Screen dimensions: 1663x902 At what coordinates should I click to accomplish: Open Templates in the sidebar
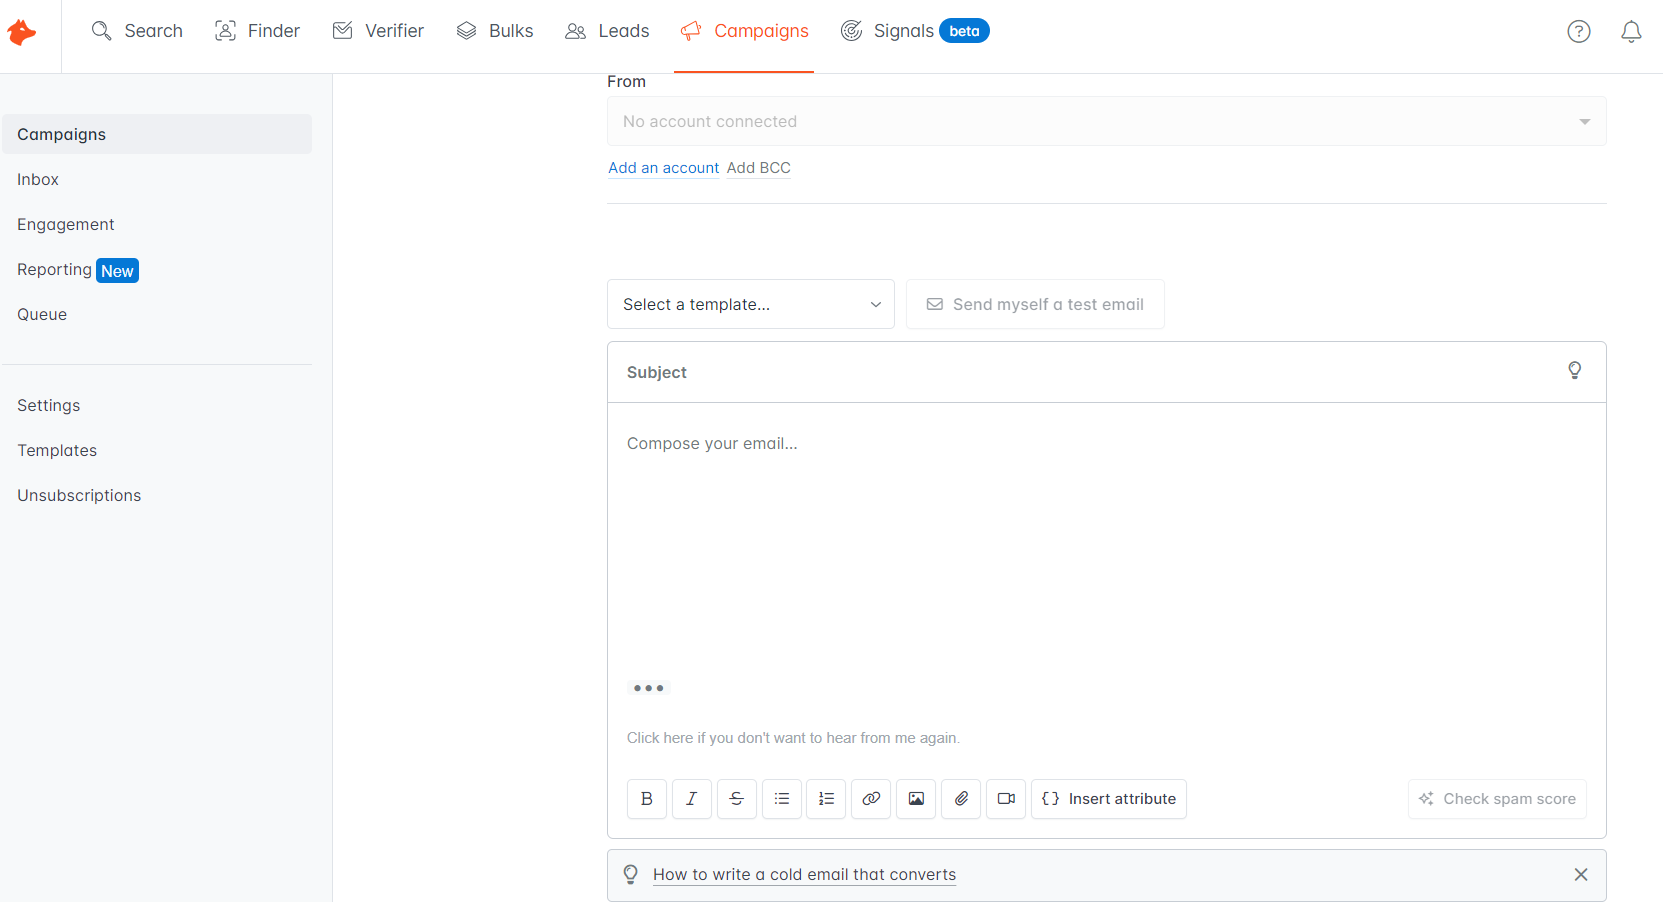[57, 451]
